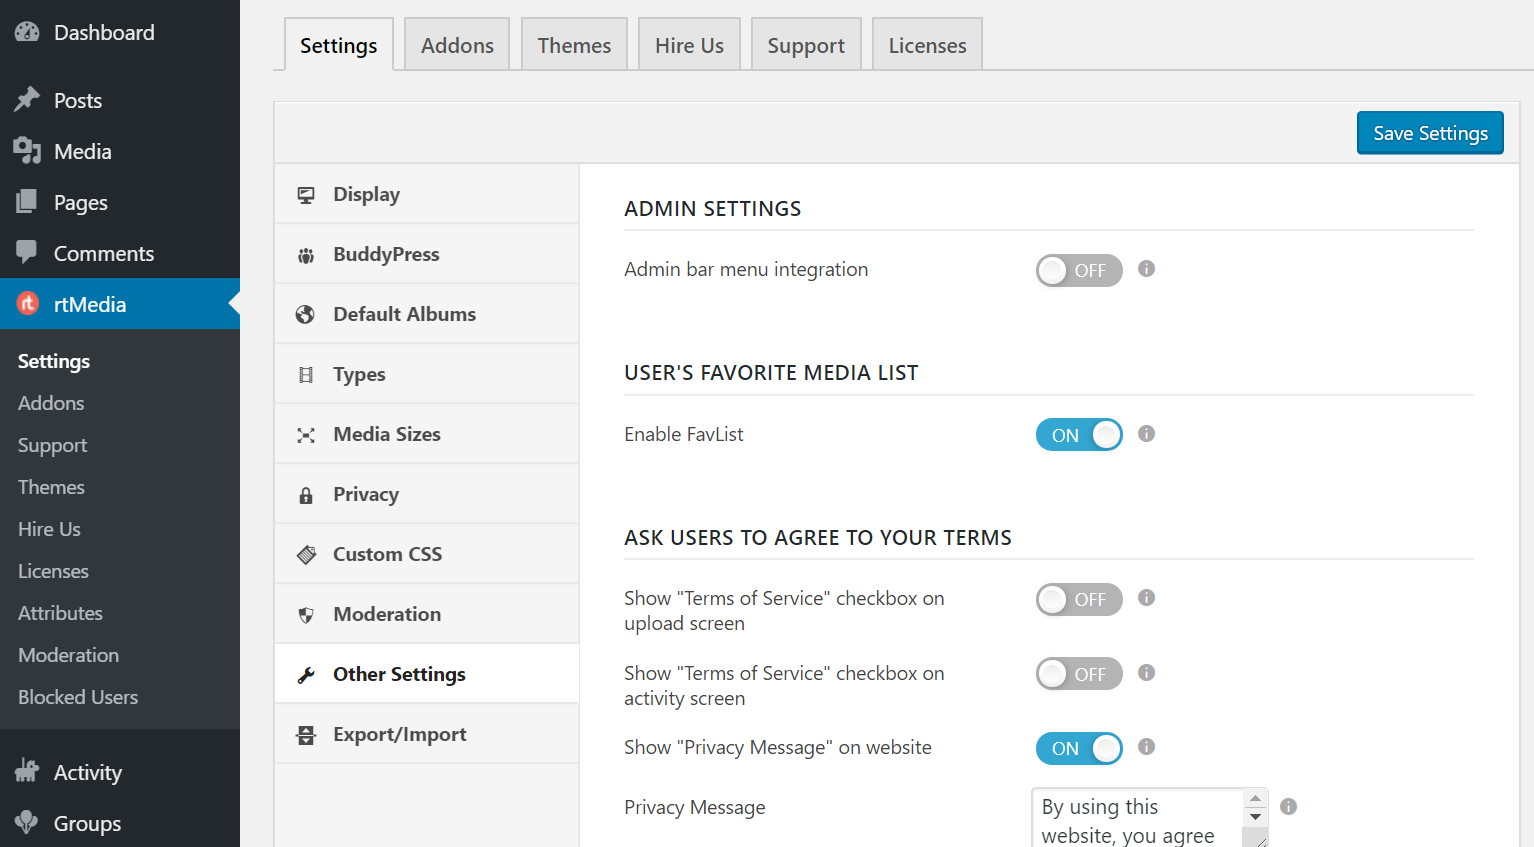Image resolution: width=1534 pixels, height=847 pixels.
Task: Select the BuddyPress settings icon
Action: point(307,254)
